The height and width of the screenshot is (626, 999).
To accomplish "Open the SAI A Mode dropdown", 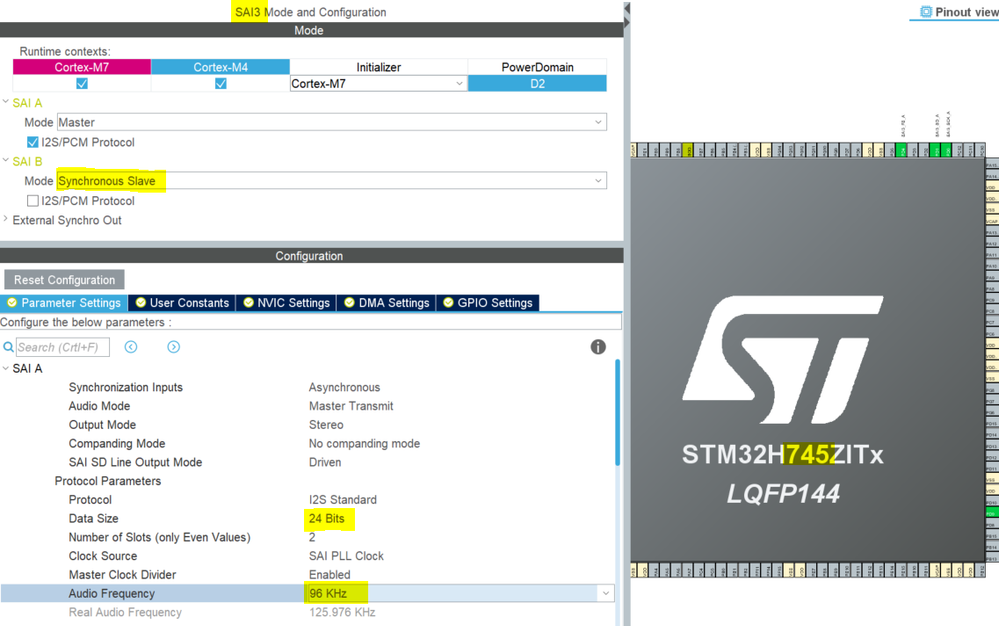I will click(x=332, y=122).
